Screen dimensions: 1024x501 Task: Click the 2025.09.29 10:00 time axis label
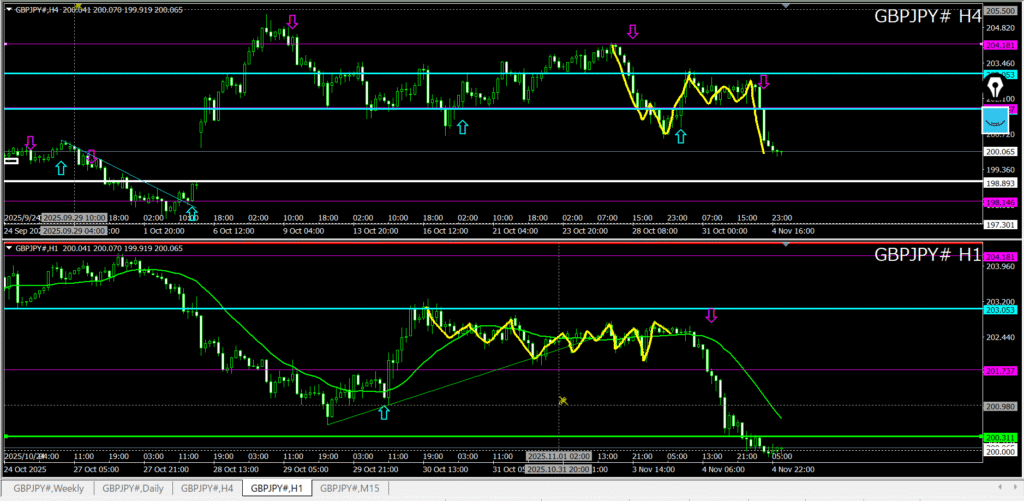[x=76, y=217]
